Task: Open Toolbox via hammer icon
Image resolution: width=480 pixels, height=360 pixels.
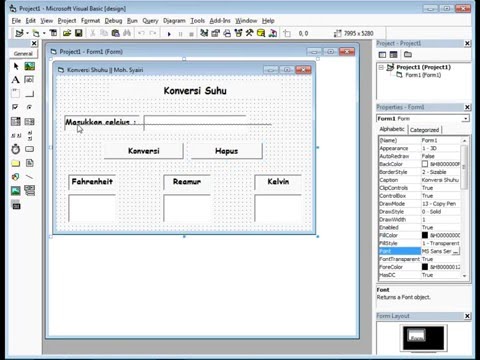Action: (x=250, y=33)
